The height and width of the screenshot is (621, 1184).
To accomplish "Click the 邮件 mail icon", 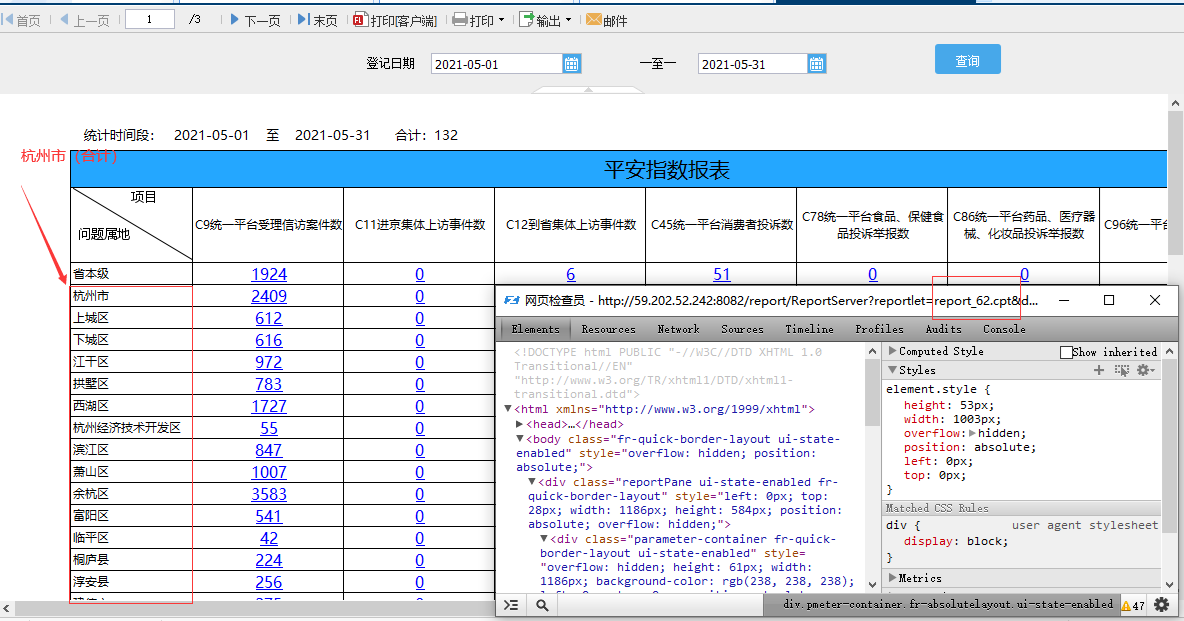I will (594, 20).
